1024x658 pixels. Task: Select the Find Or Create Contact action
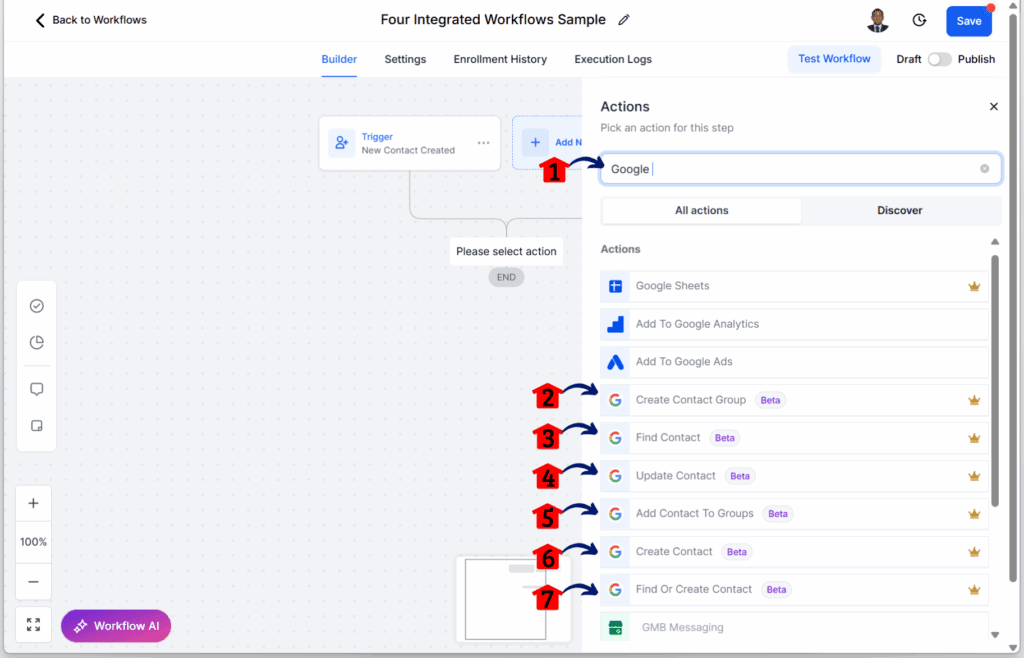tap(793, 589)
